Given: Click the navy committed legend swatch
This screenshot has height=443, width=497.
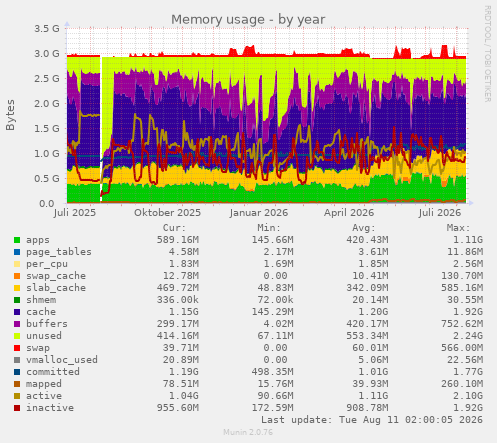Looking at the screenshot, I should click(17, 372).
